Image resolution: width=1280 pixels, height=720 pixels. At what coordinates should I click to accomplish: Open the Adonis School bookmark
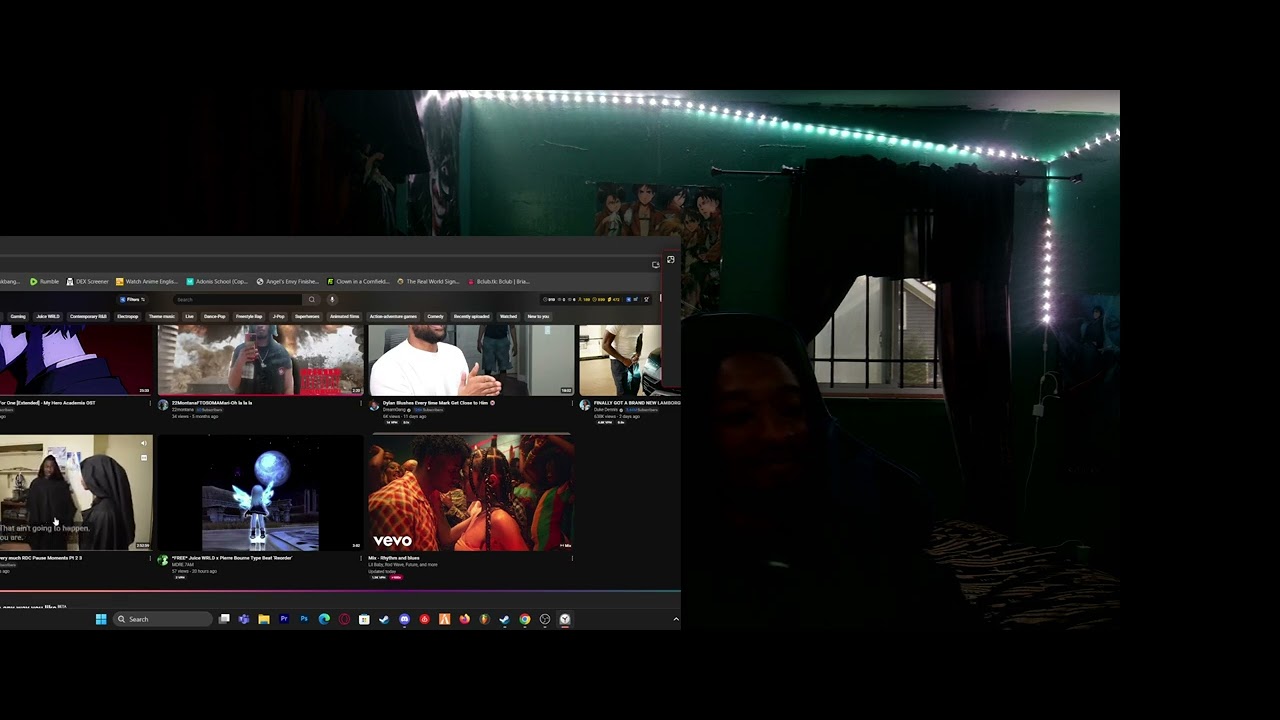[217, 281]
